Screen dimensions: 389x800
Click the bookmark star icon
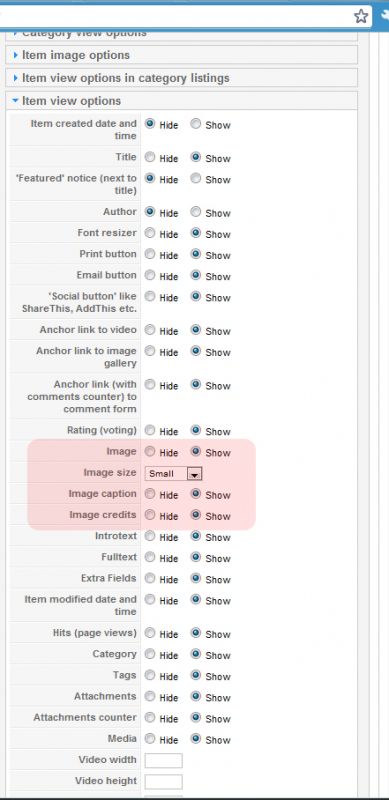(x=361, y=17)
